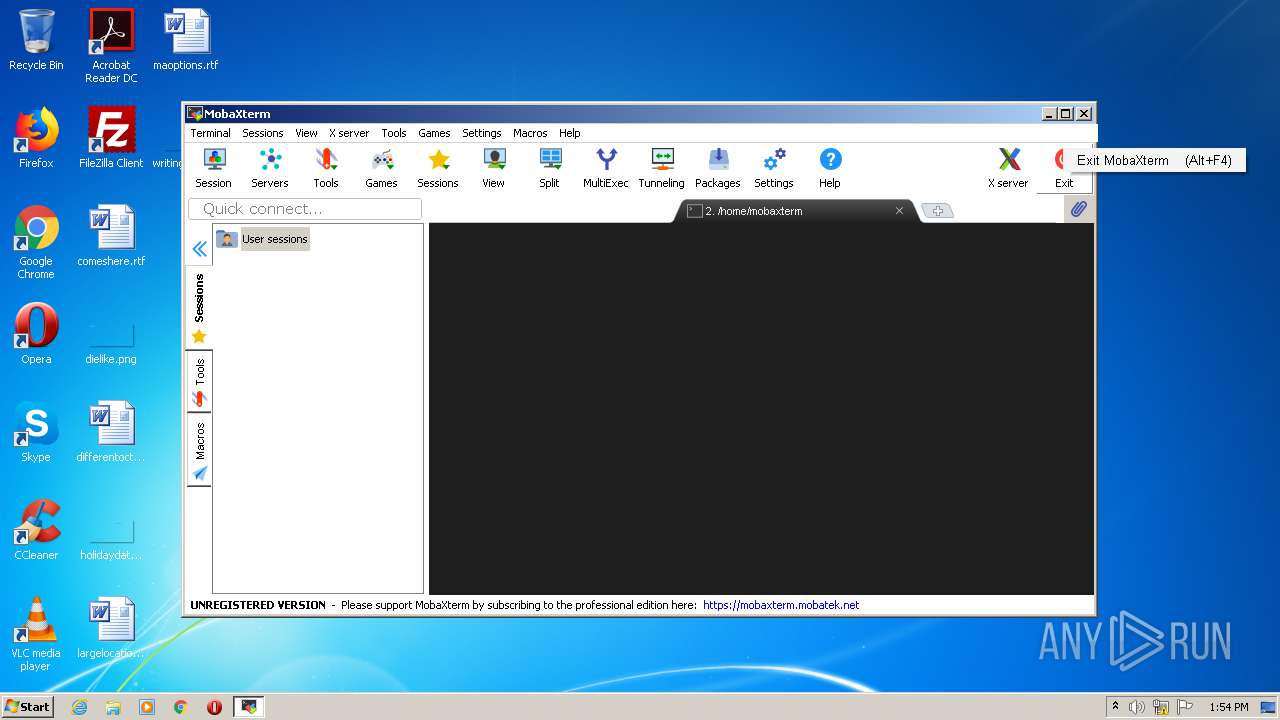Click inside the black terminal area

coord(761,408)
